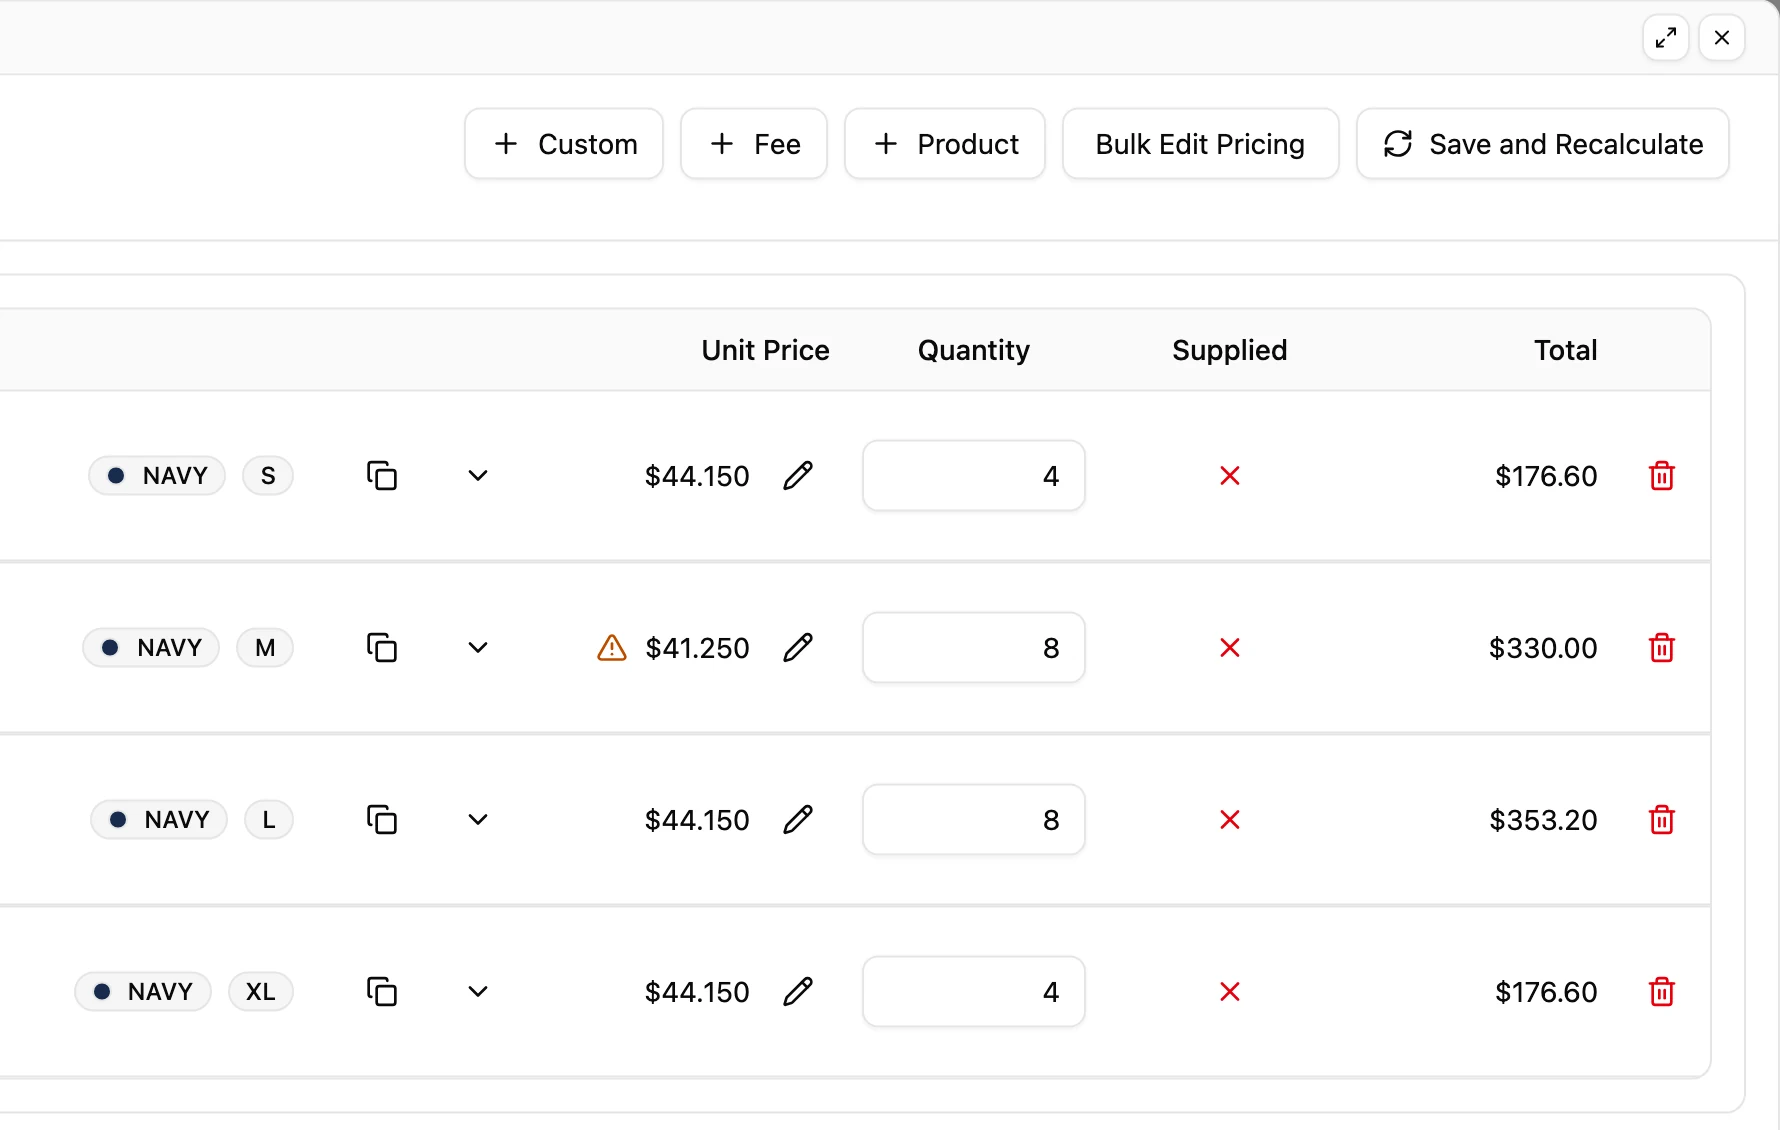Viewport: 1780px width, 1130px height.
Task: Open Bulk Edit Pricing
Action: coord(1200,144)
